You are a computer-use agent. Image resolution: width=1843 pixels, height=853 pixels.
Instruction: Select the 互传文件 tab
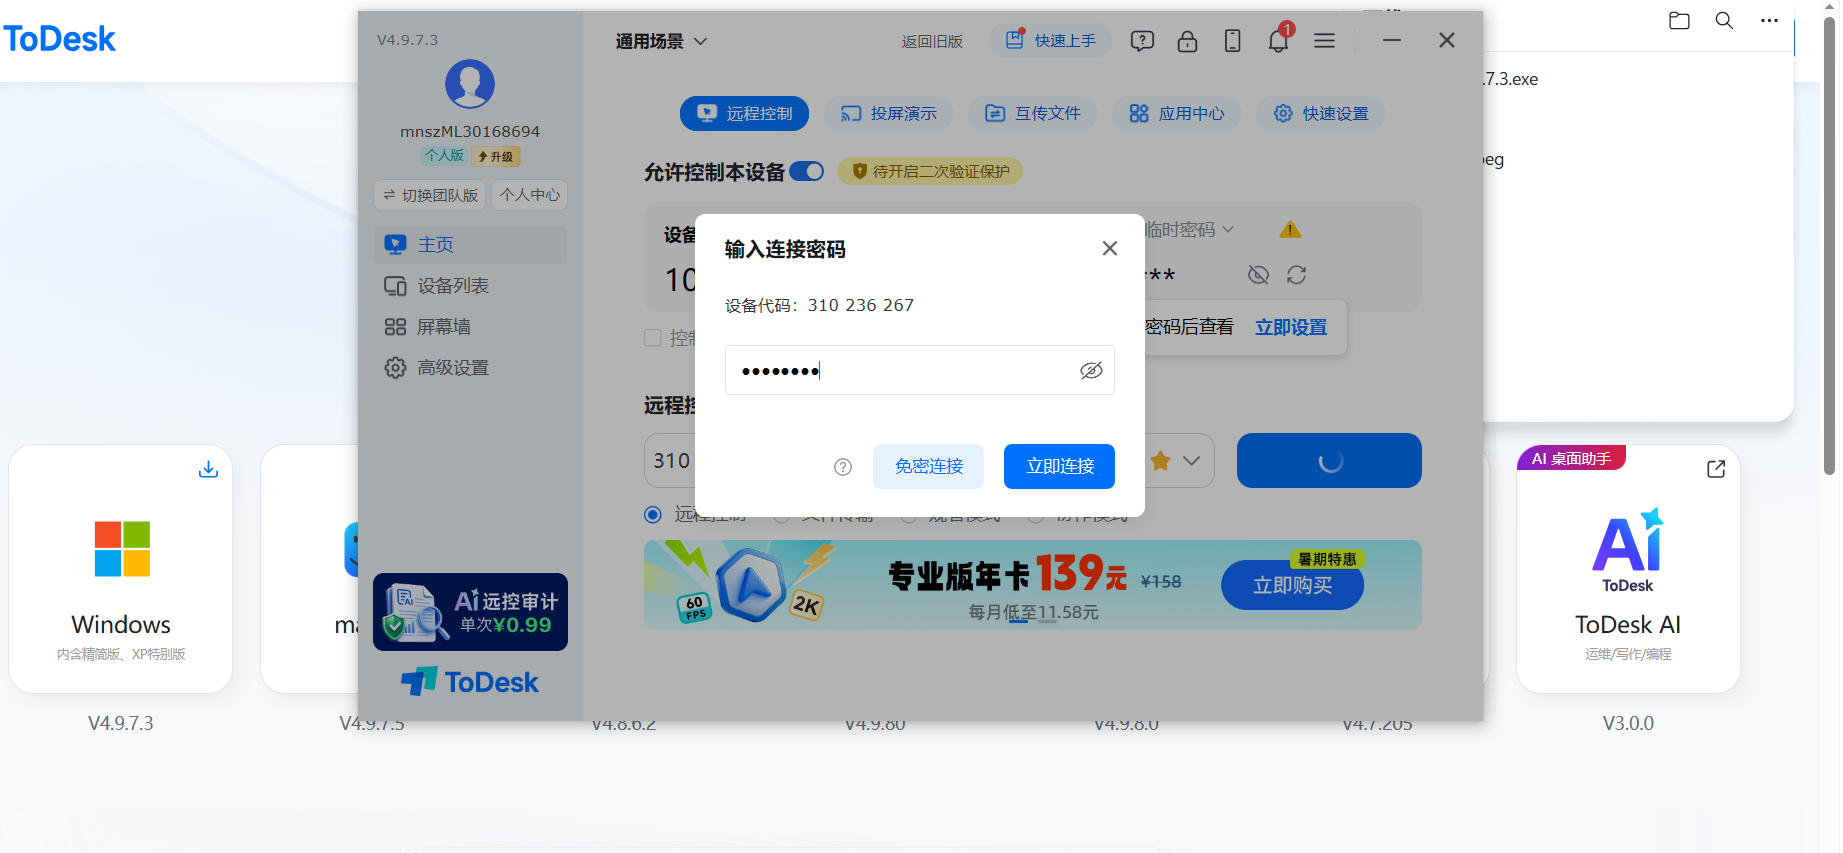(x=1032, y=114)
